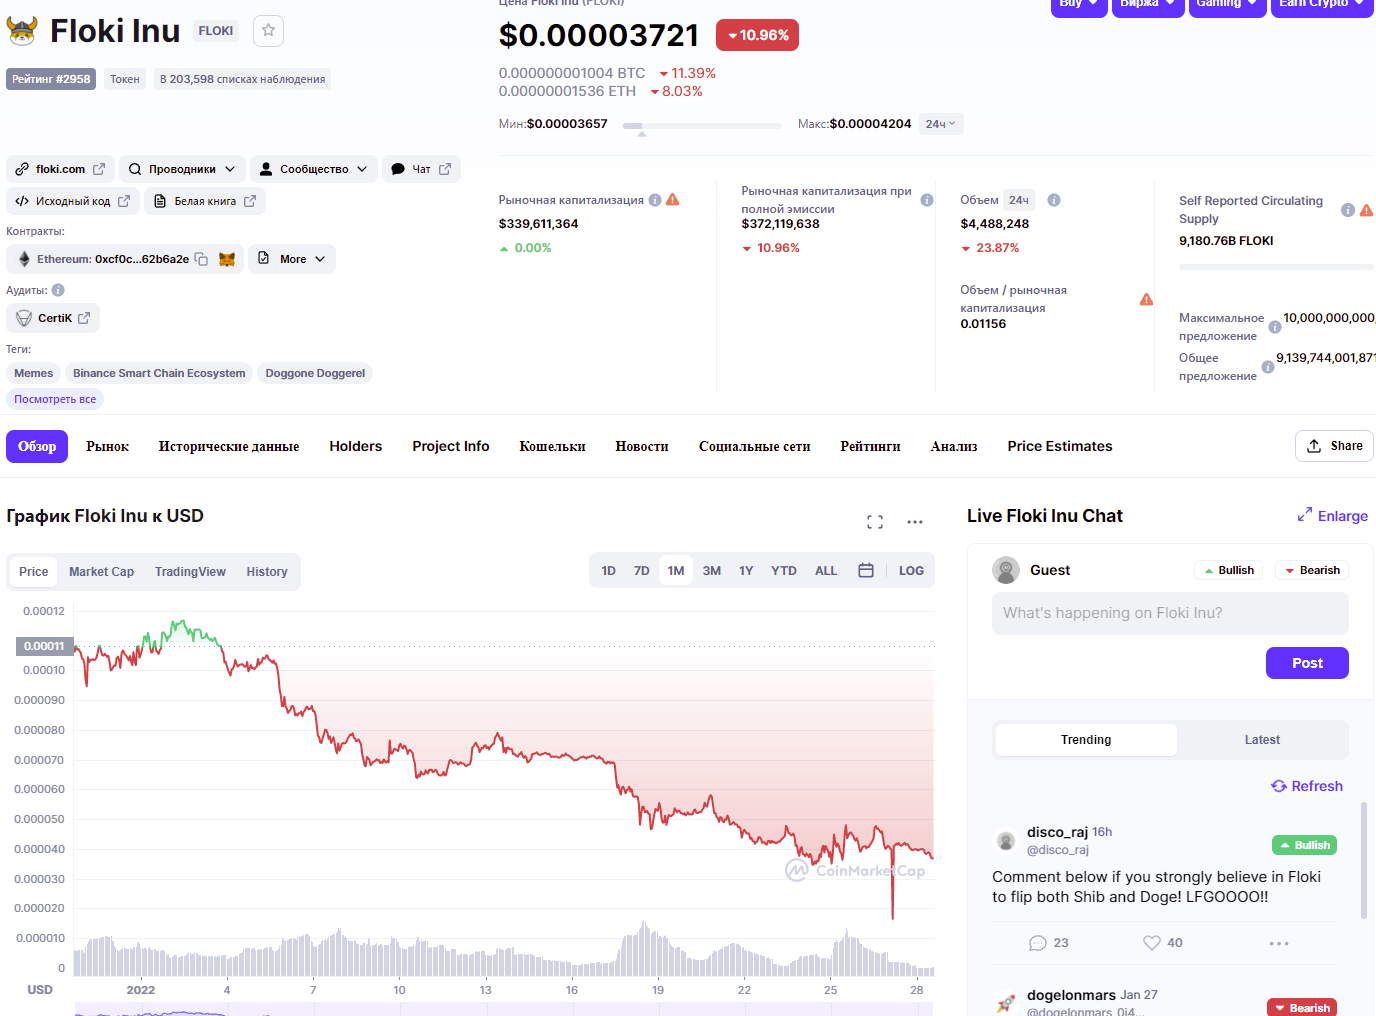Switch chart to TradingView tab
This screenshot has height=1016, width=1376.
coord(190,572)
